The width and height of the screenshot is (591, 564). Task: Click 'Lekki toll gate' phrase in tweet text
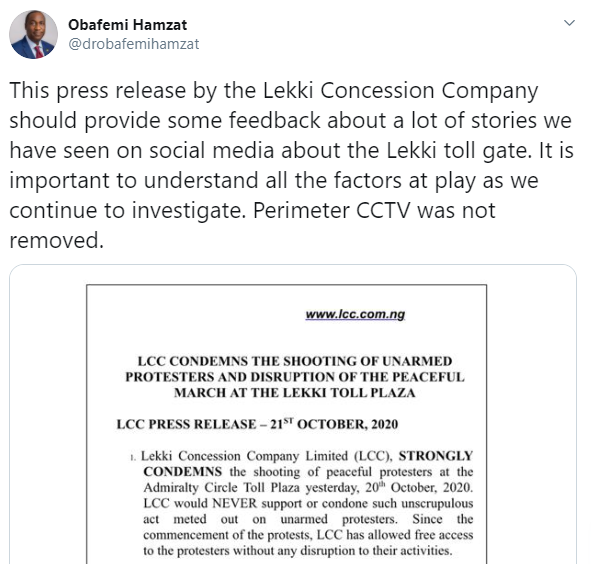tap(458, 150)
